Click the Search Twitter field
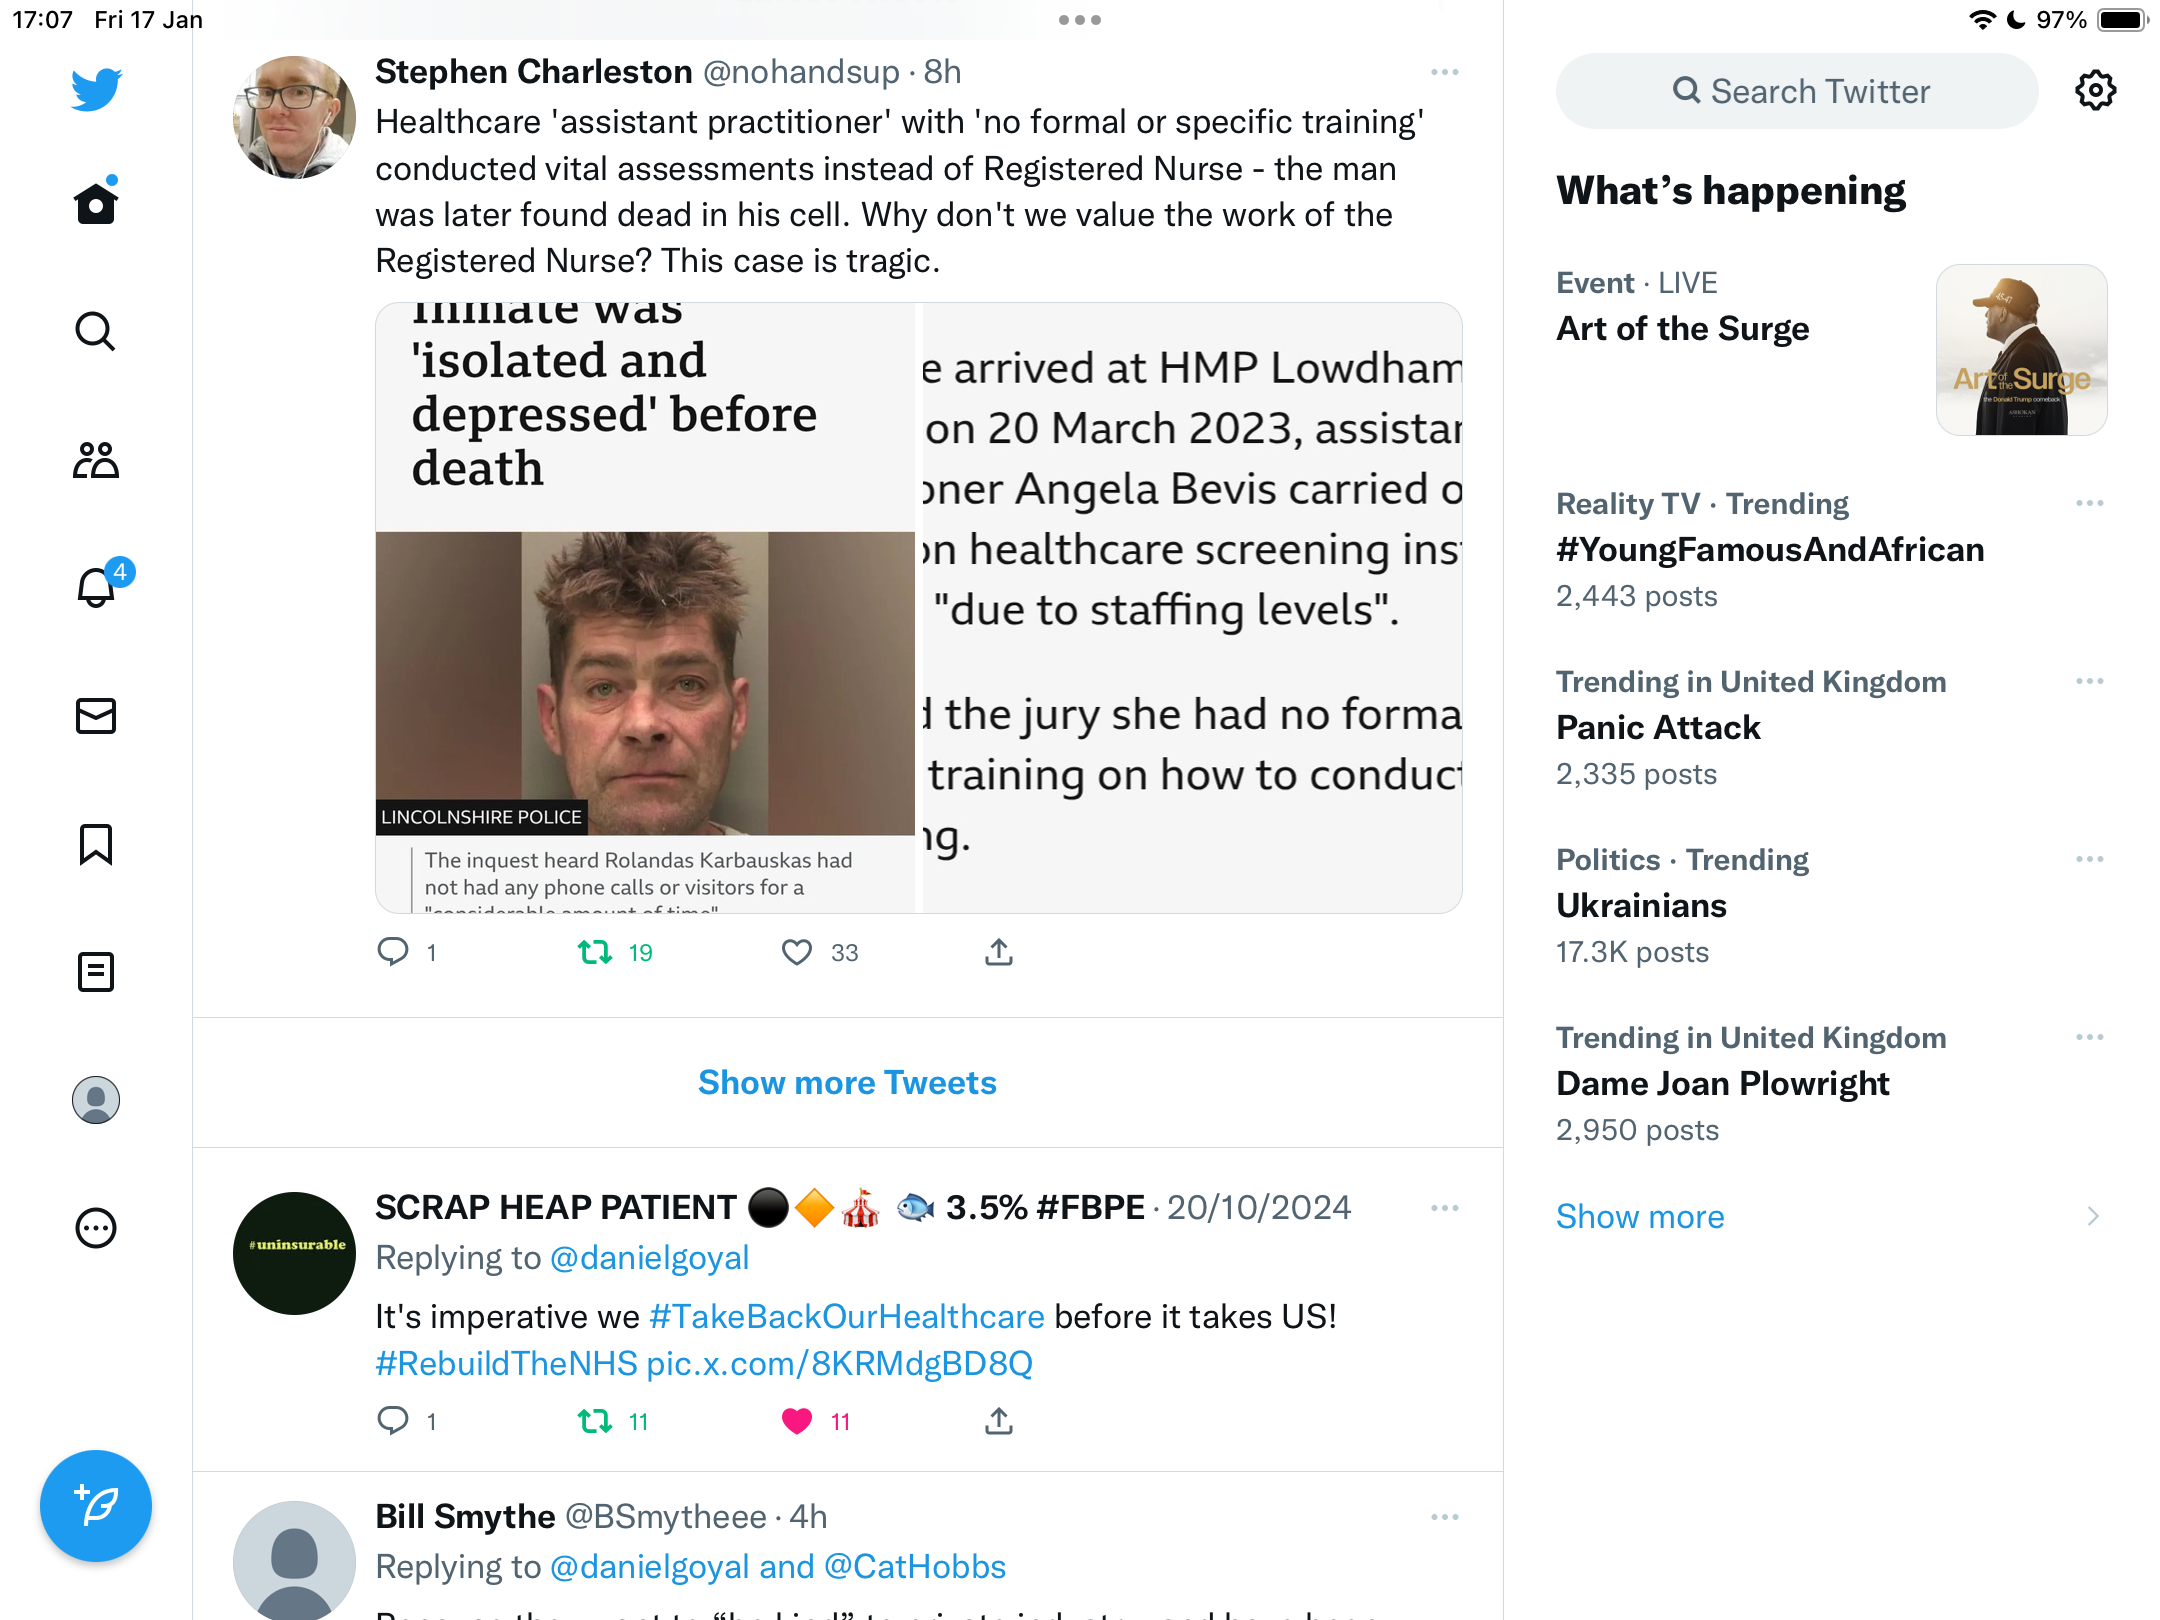The image size is (2160, 1620). pyautogui.click(x=1797, y=91)
